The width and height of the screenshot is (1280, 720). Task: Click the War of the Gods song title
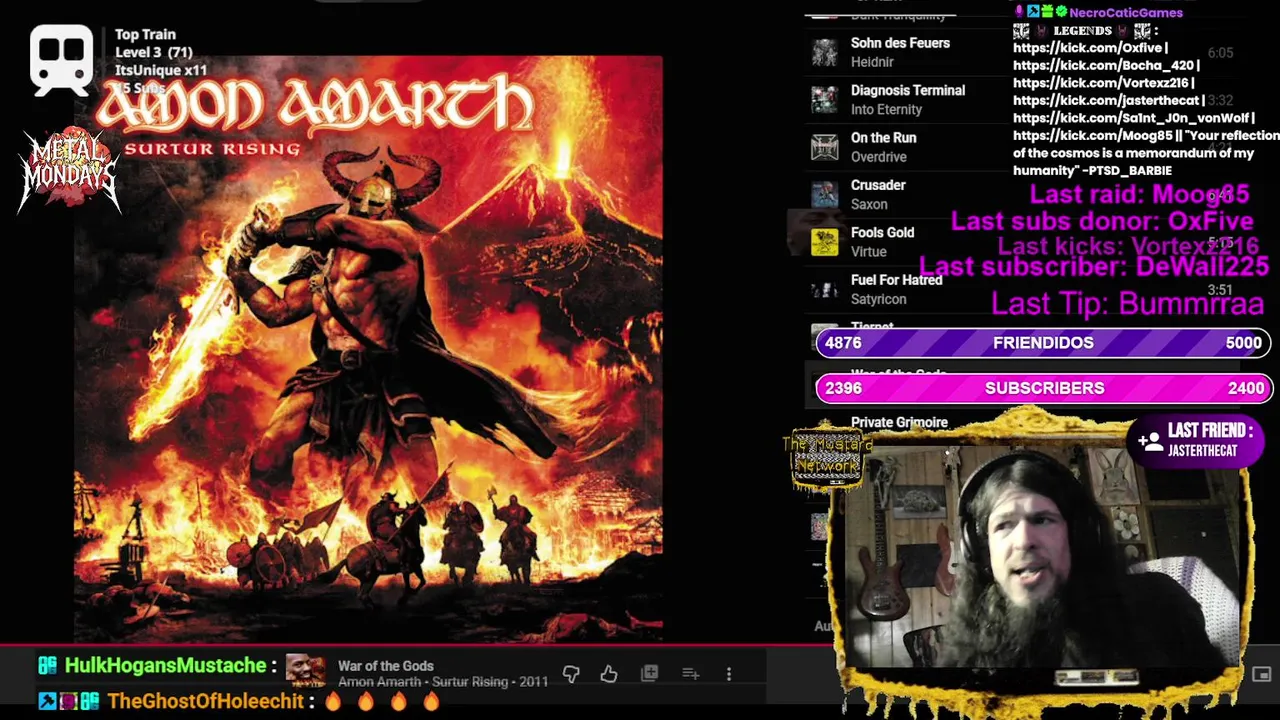point(385,666)
